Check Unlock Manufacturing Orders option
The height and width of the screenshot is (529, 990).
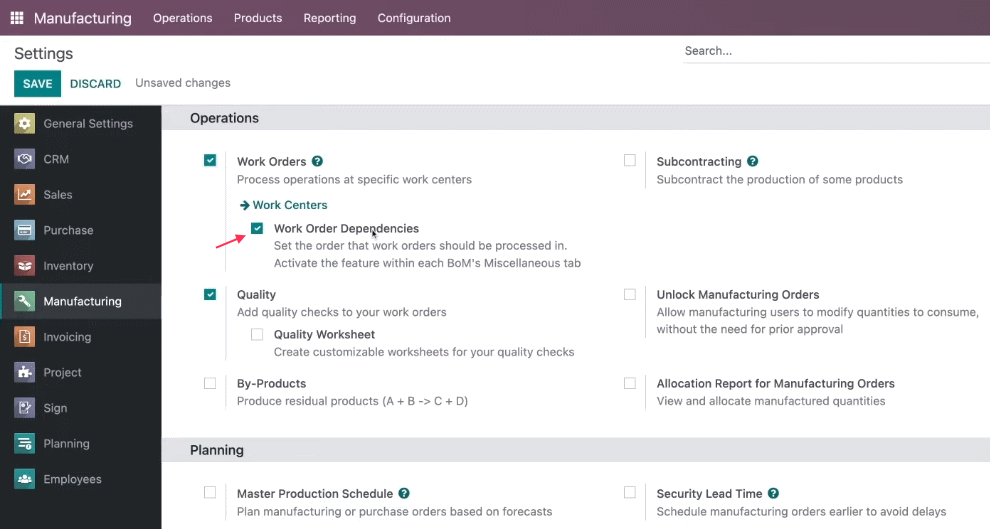click(630, 294)
